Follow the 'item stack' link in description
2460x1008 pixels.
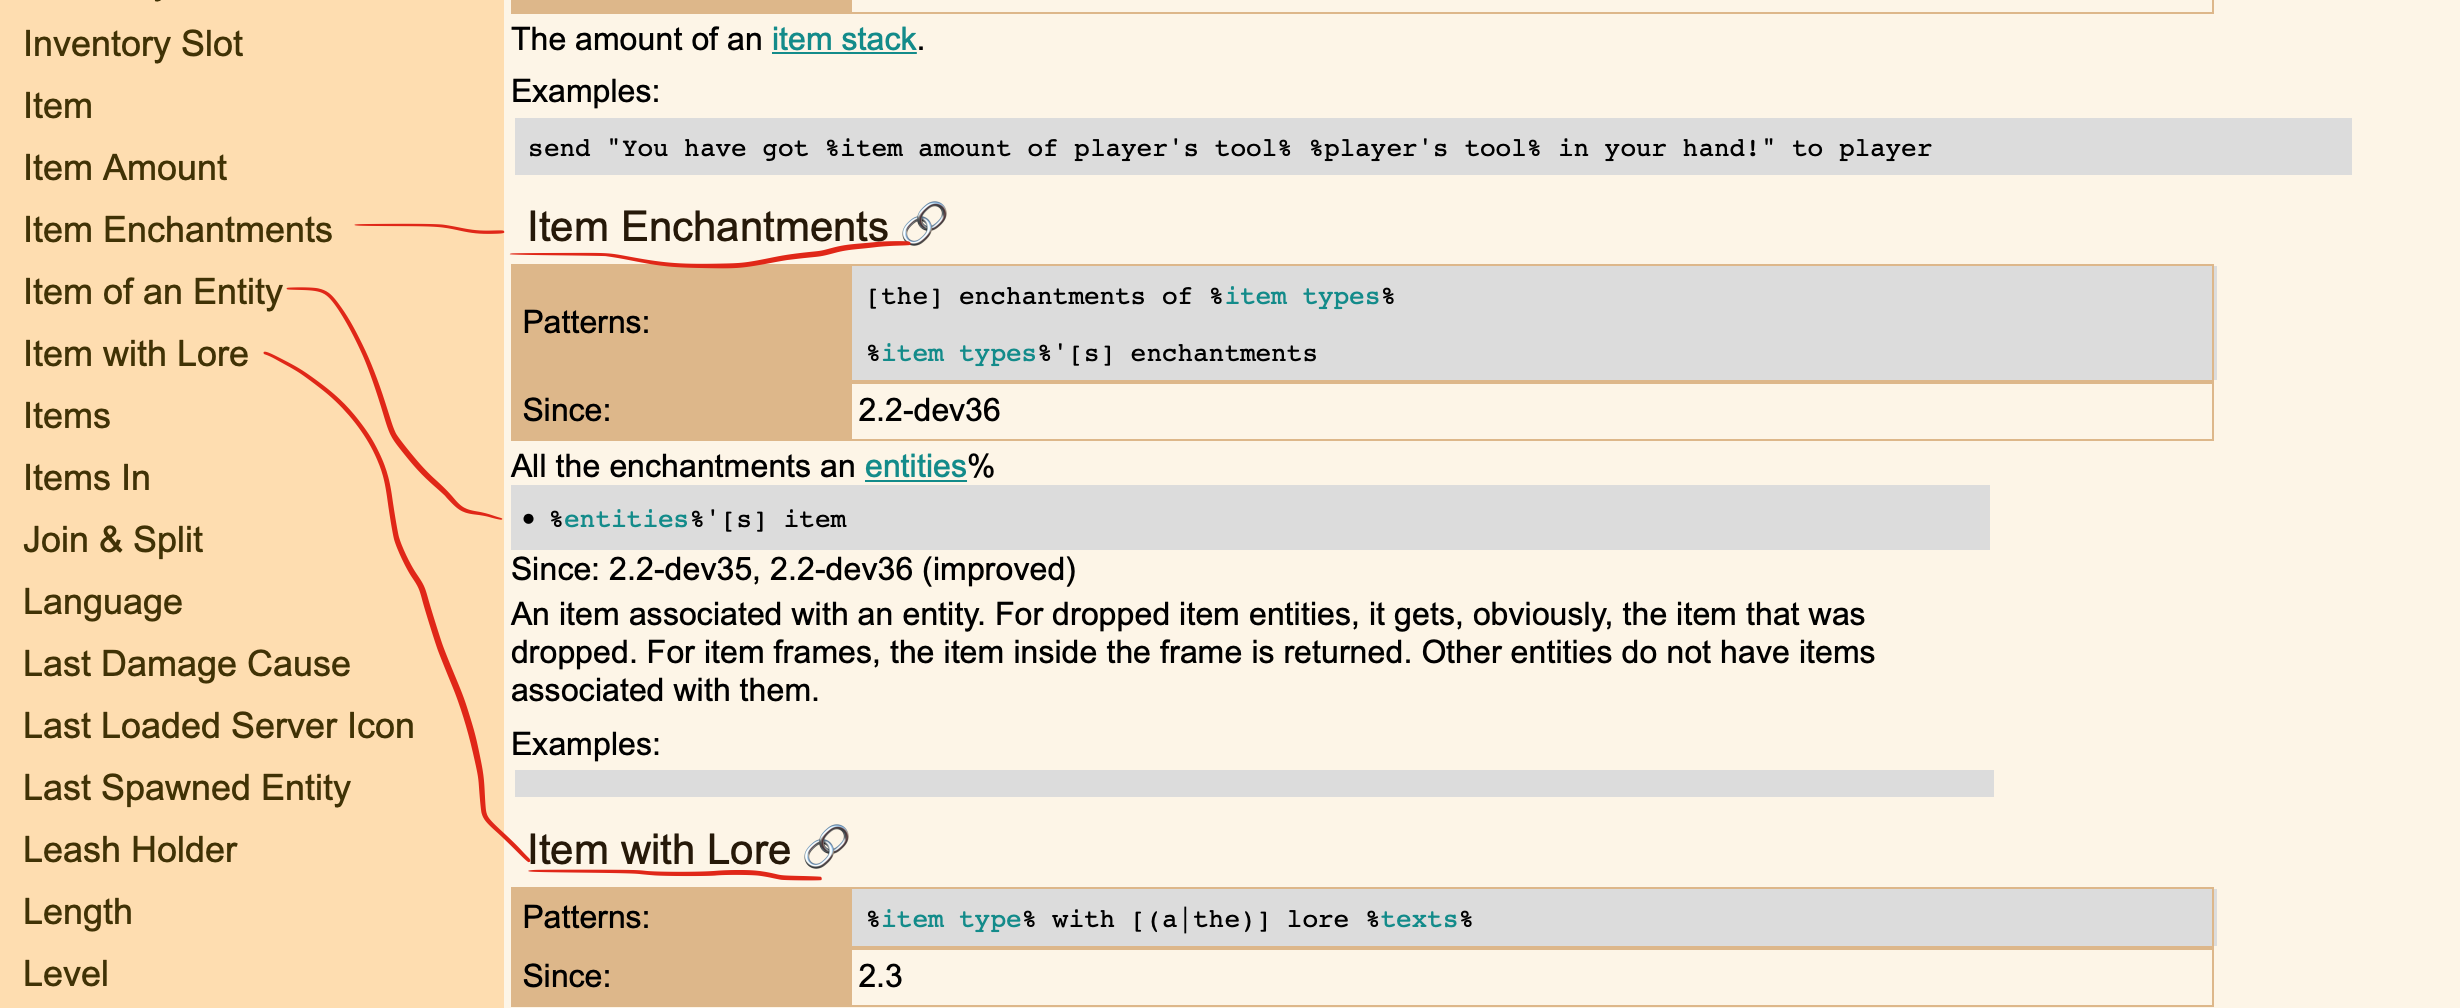coord(844,39)
